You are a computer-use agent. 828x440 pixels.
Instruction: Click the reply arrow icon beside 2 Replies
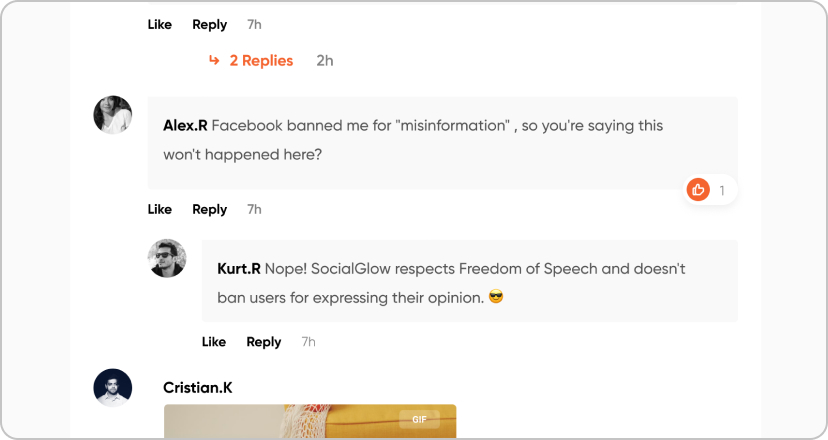(x=213, y=60)
